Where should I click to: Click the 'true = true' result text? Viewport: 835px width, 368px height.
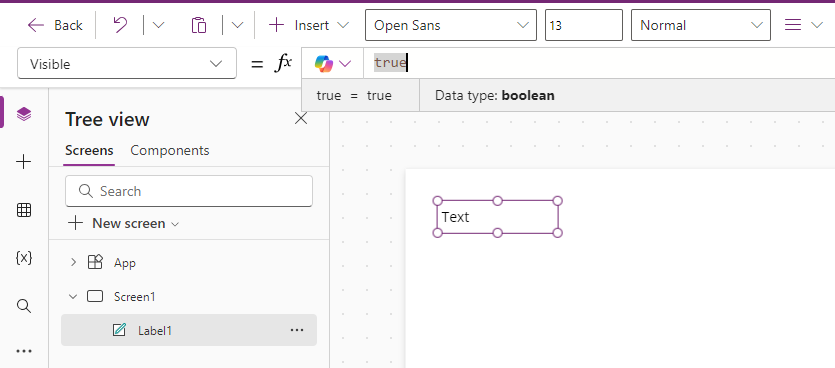point(354,95)
